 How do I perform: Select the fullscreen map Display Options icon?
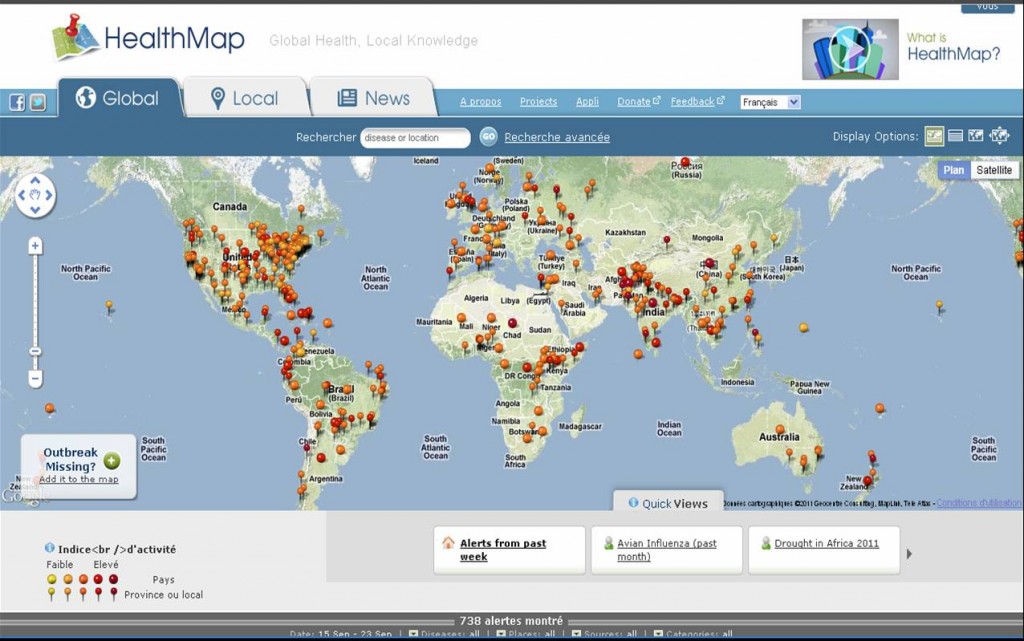tap(1000, 135)
